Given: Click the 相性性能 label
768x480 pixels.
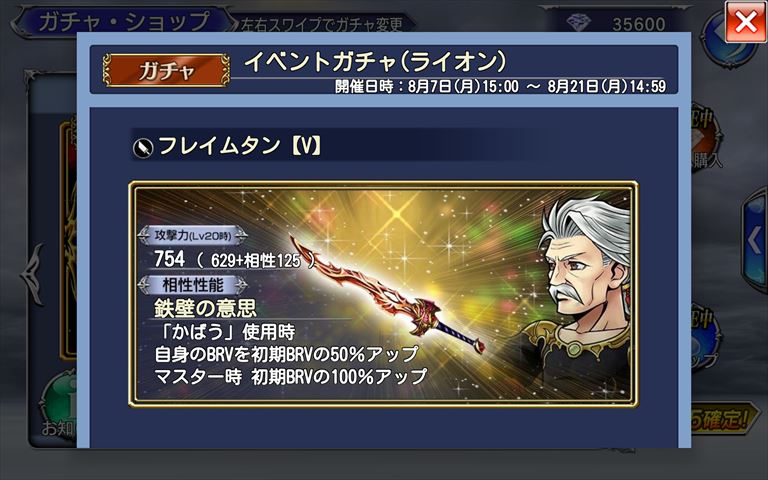Looking at the screenshot, I should pos(192,285).
